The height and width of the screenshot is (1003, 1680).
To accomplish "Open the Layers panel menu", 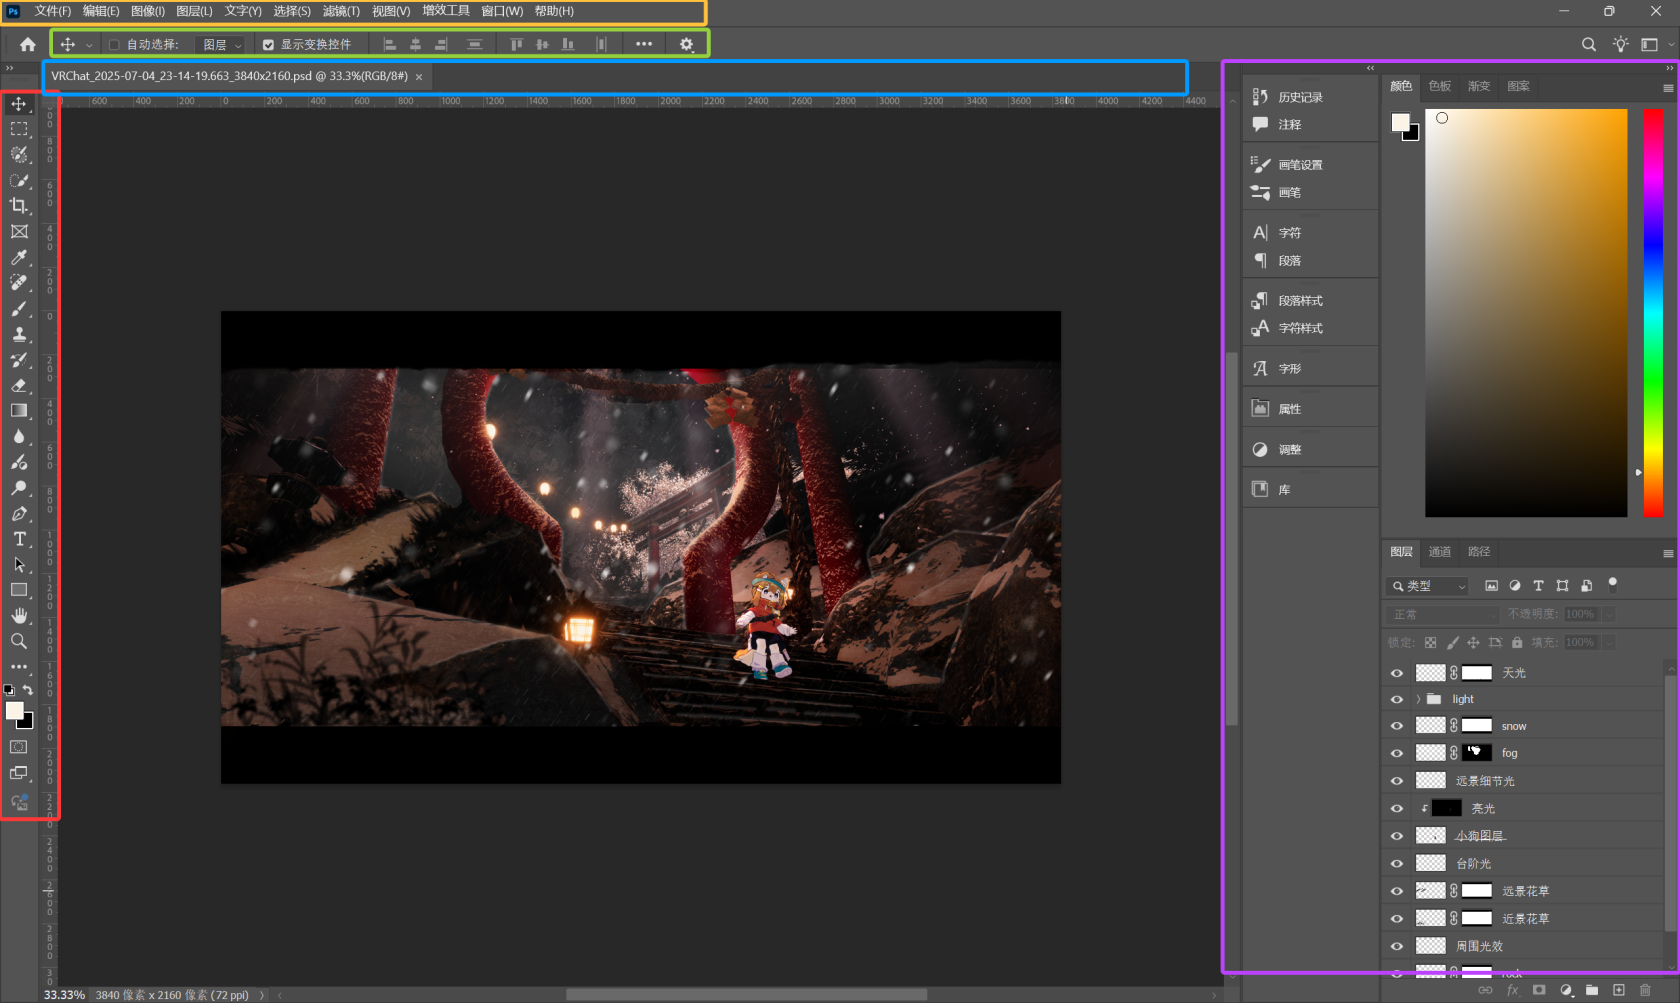I will (x=1668, y=553).
